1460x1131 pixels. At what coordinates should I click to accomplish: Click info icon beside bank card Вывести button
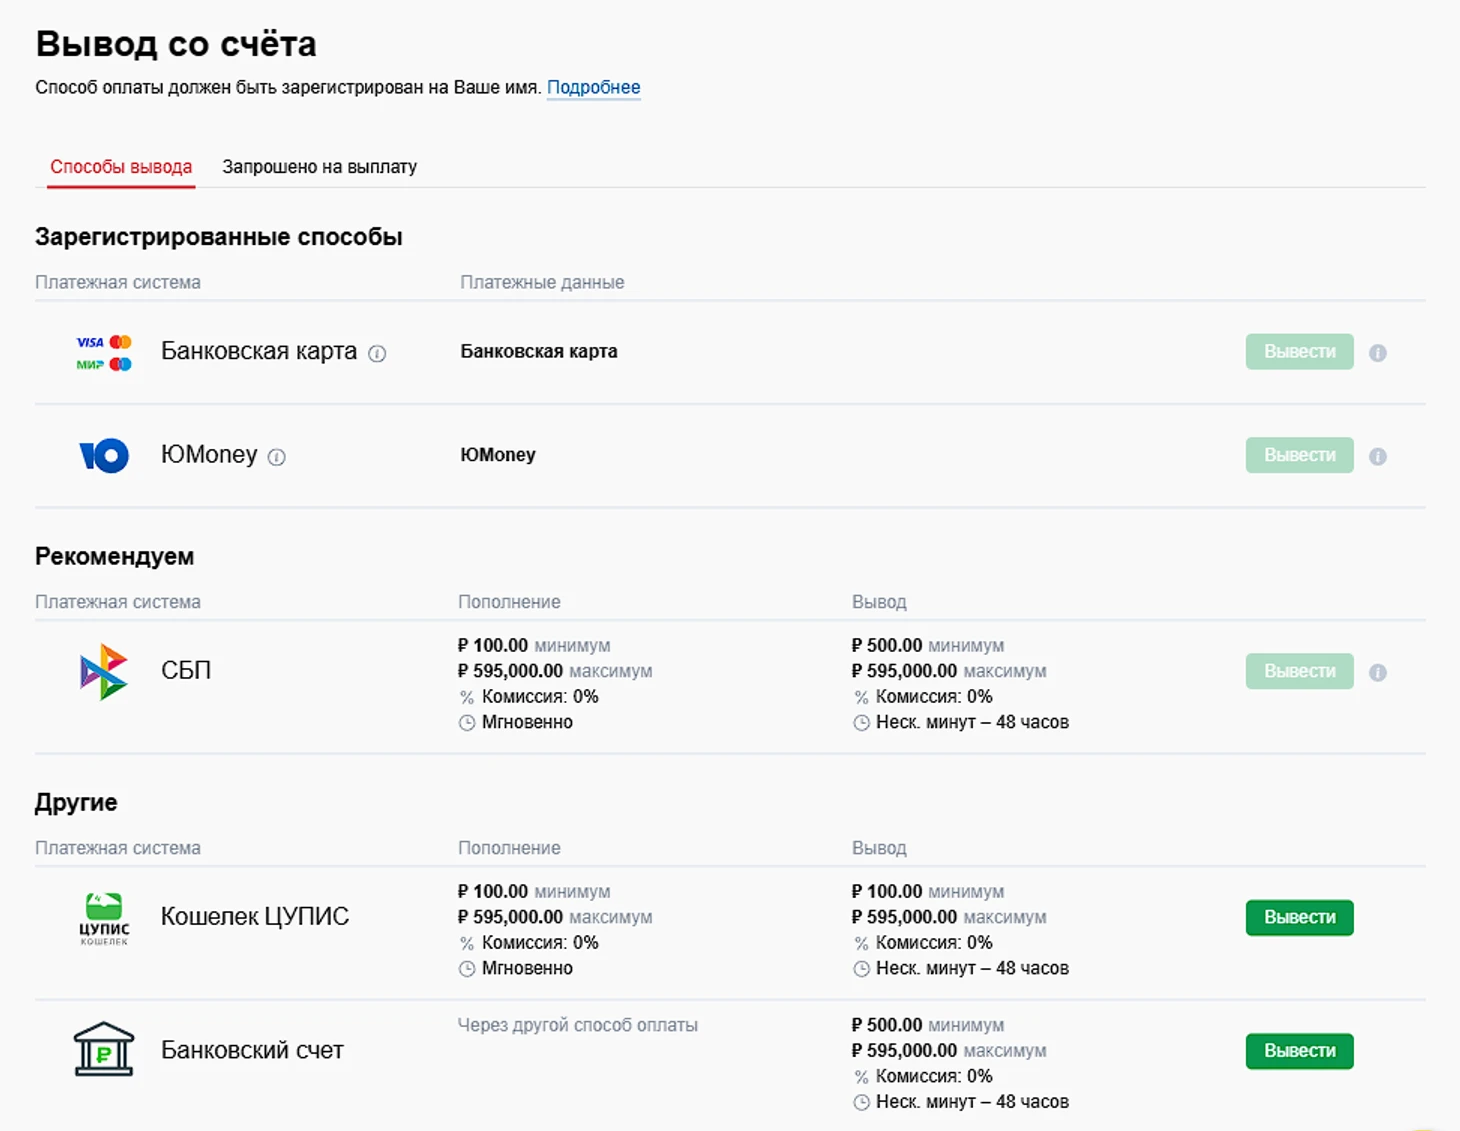1378,353
